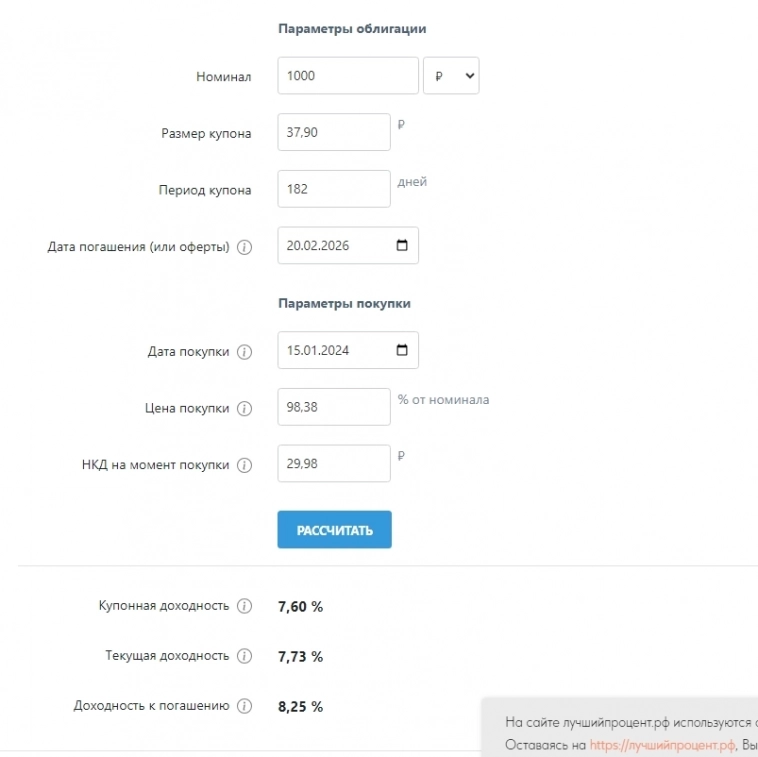Image resolution: width=758 pixels, height=757 pixels.
Task: Click info icon beside Дата покупки
Action: (244, 352)
